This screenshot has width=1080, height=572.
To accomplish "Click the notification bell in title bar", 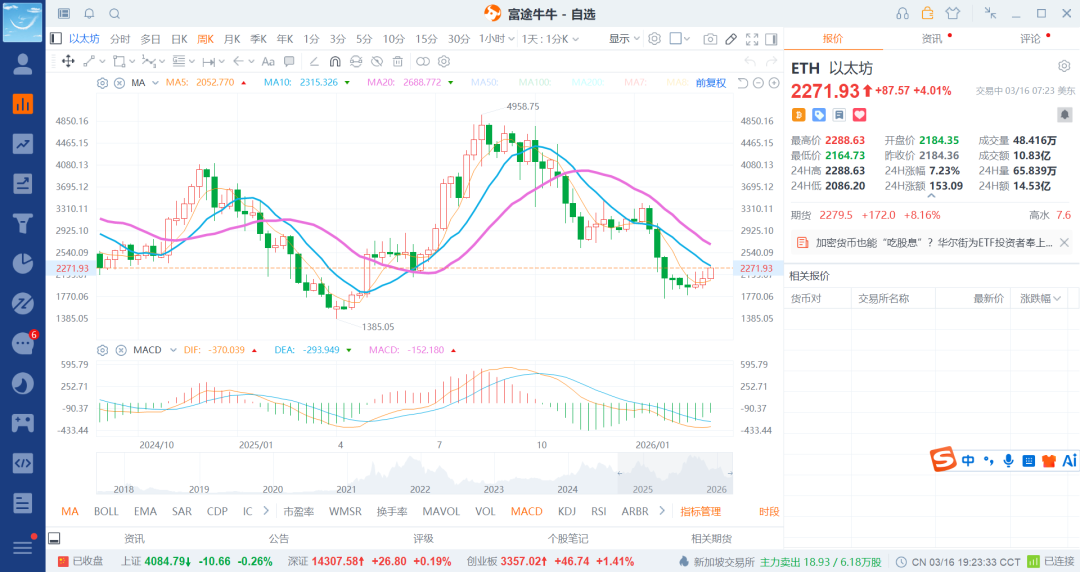I will coord(90,14).
